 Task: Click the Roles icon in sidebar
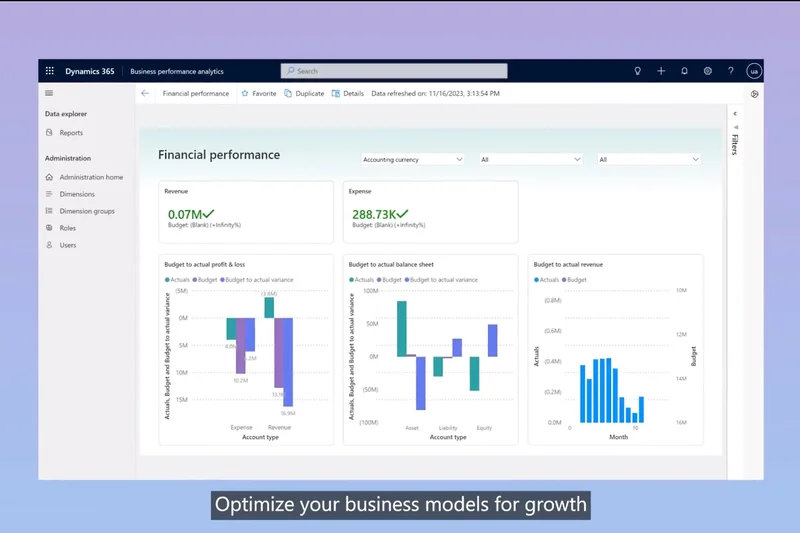pos(49,227)
